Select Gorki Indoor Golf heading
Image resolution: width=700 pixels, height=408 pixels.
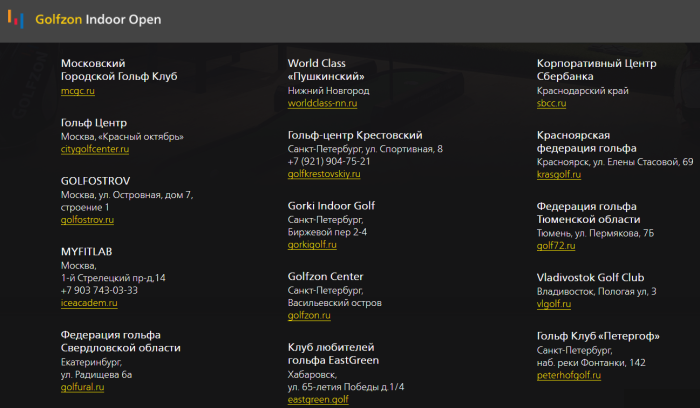click(331, 206)
